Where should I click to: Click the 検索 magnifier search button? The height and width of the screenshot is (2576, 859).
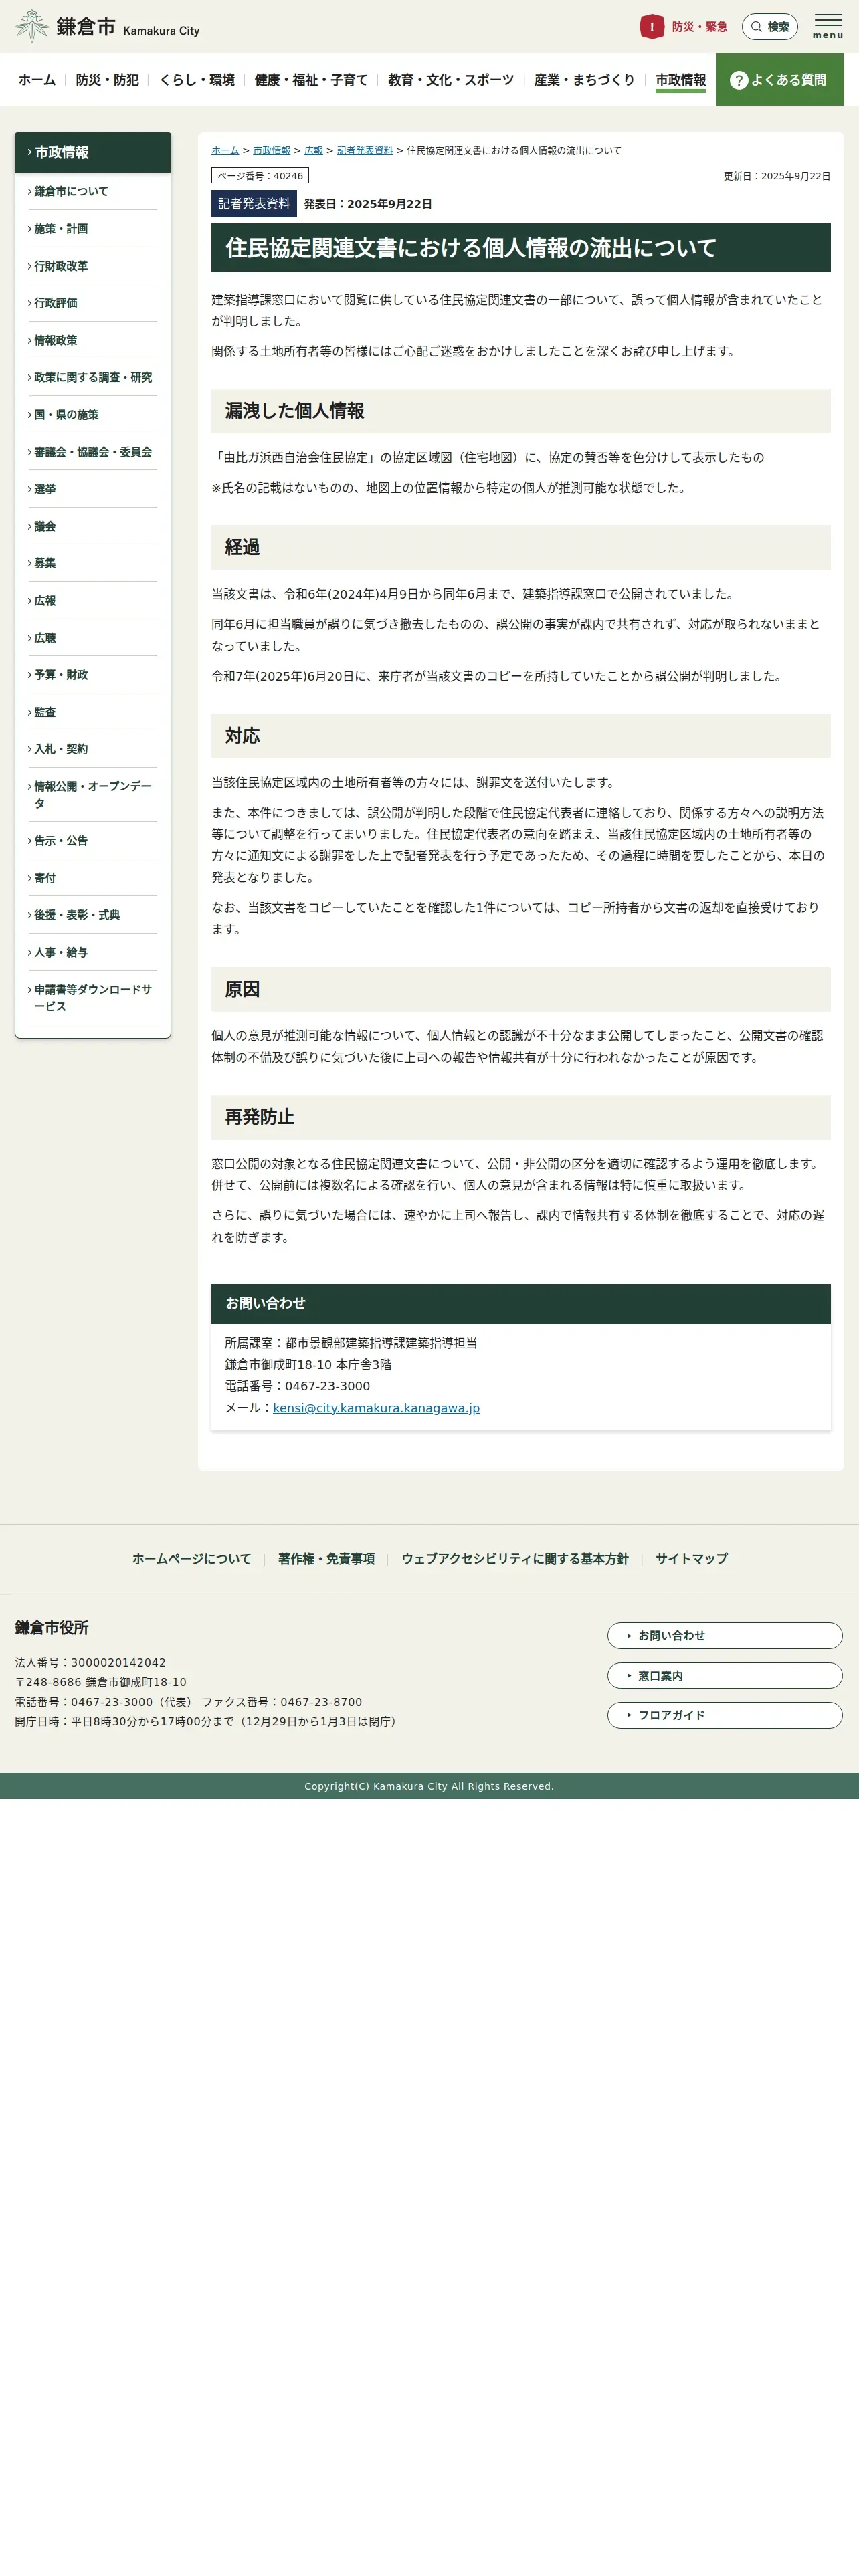tap(770, 27)
